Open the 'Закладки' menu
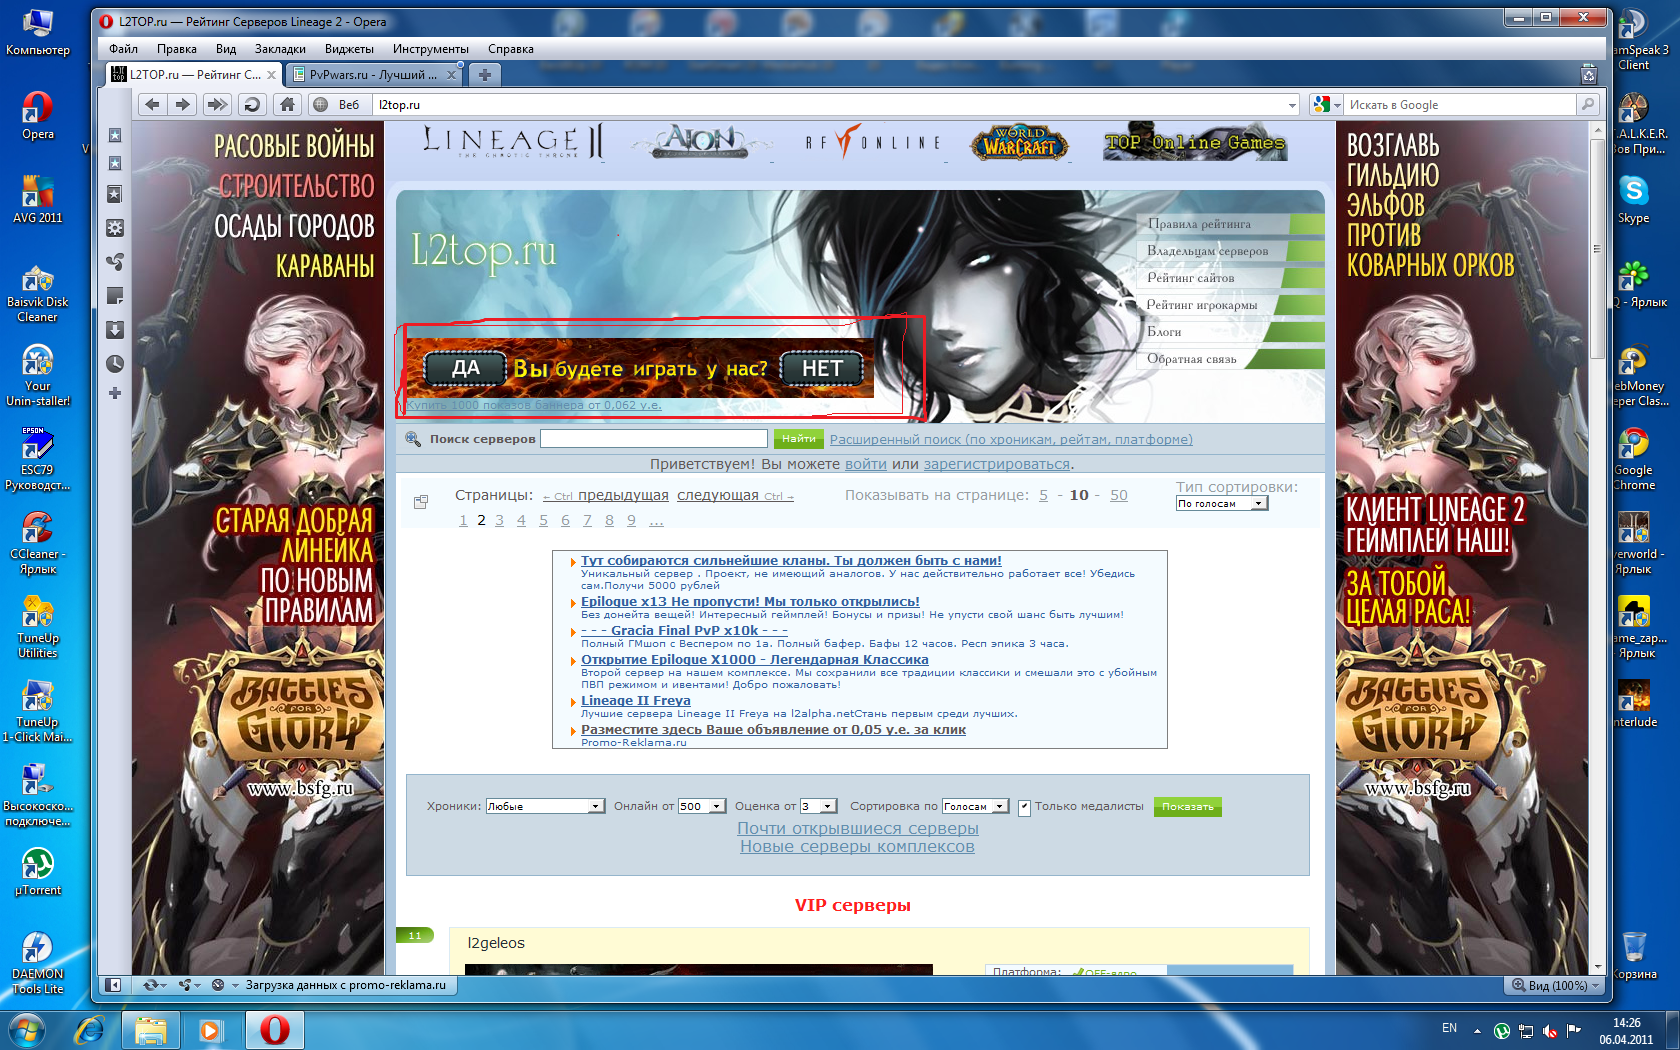 tap(280, 49)
